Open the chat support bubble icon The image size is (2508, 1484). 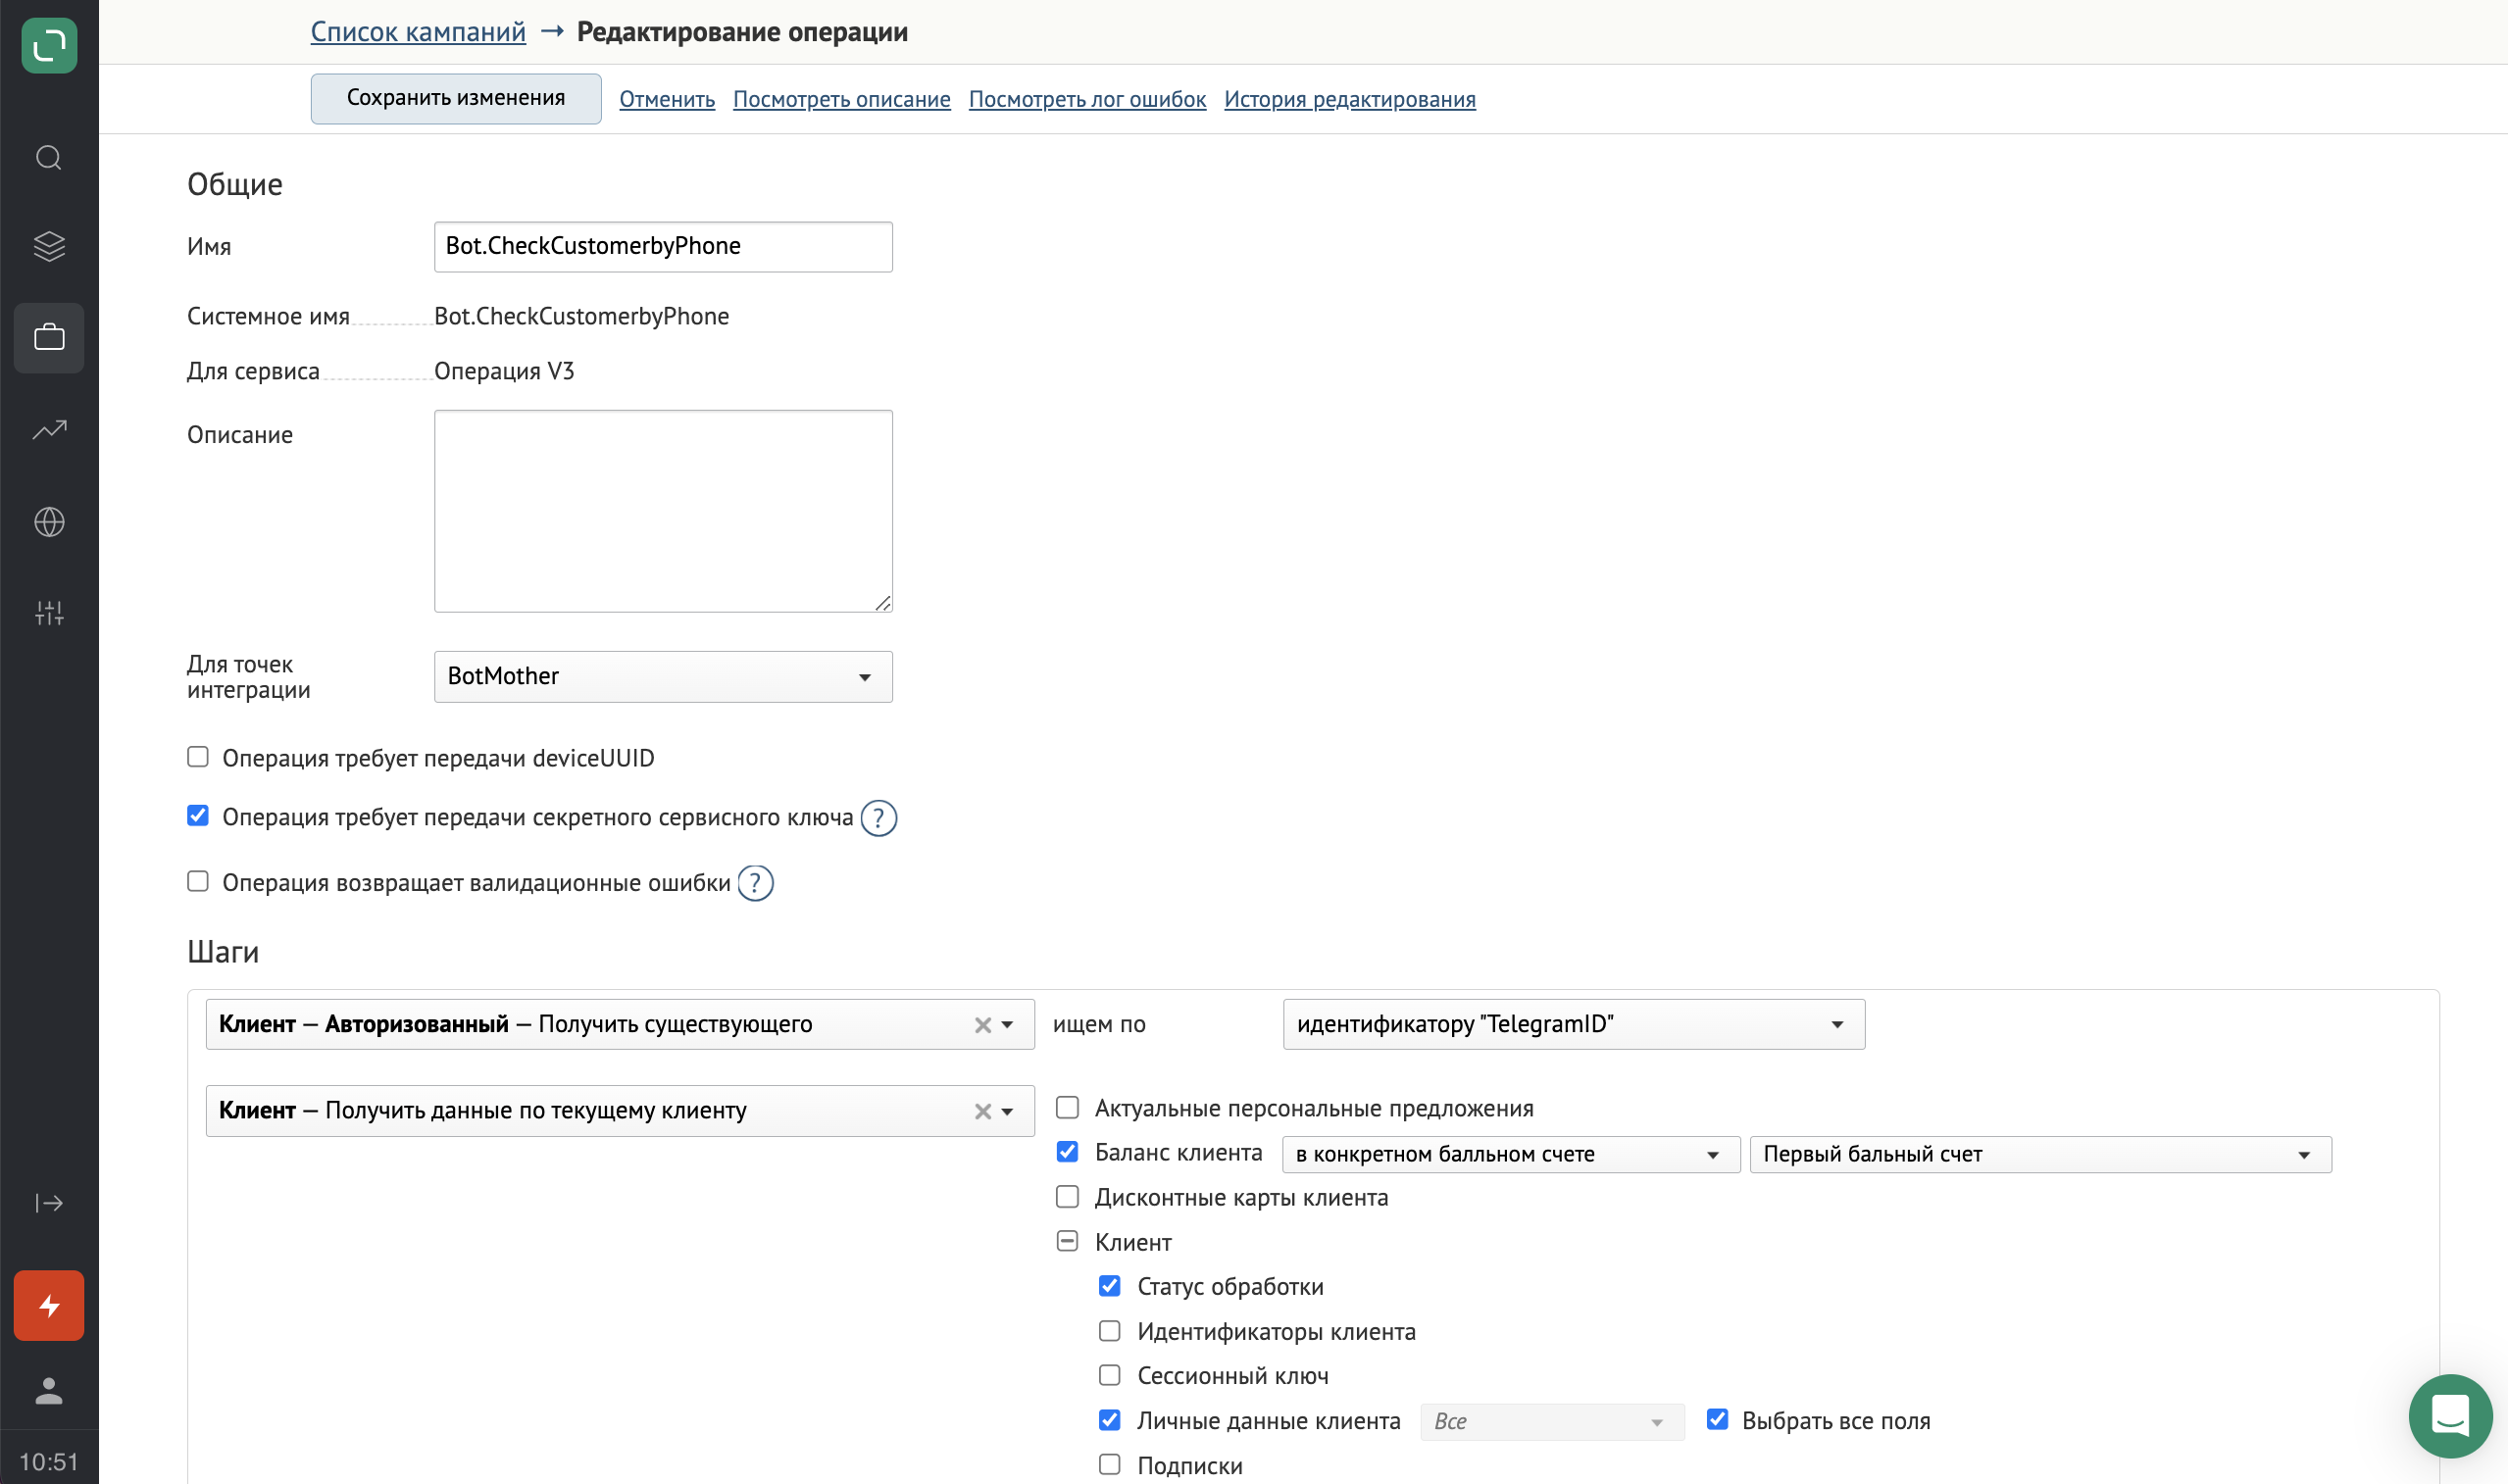[x=2451, y=1416]
